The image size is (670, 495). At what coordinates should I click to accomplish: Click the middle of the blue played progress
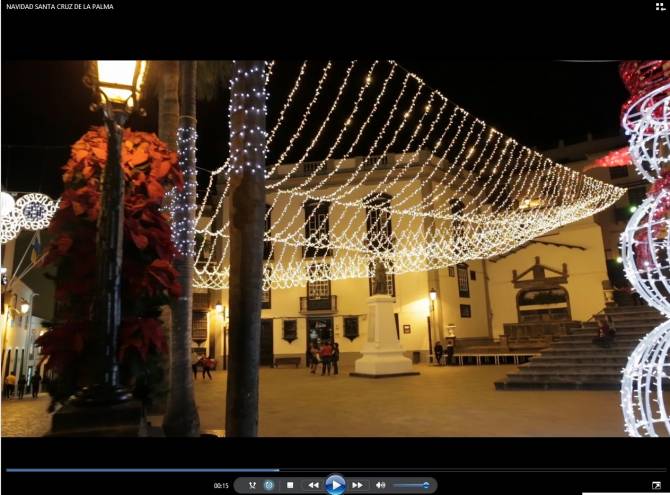(x=142, y=469)
